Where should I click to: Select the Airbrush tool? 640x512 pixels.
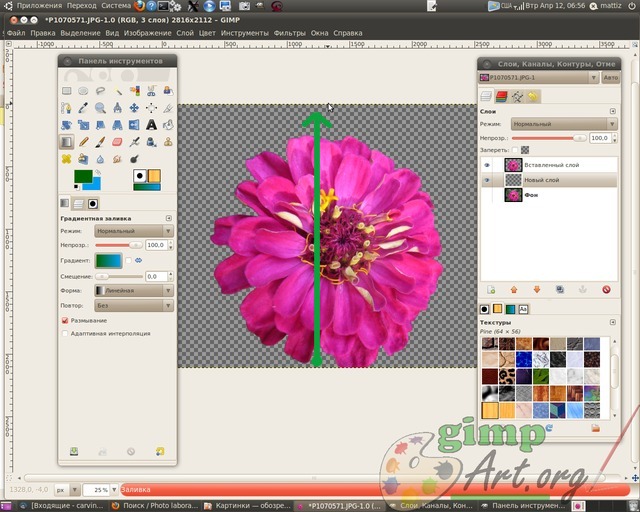pyautogui.click(x=134, y=142)
